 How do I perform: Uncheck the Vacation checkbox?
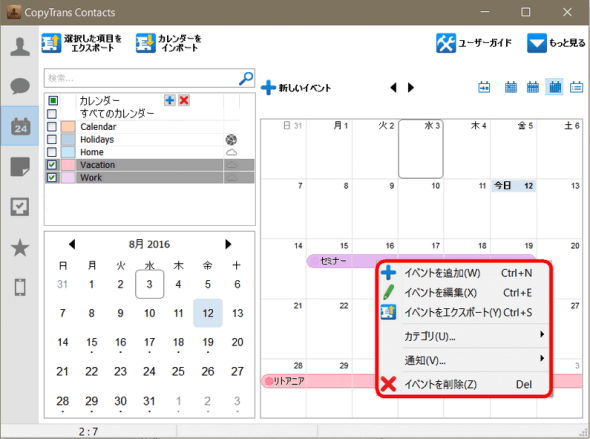[x=52, y=165]
